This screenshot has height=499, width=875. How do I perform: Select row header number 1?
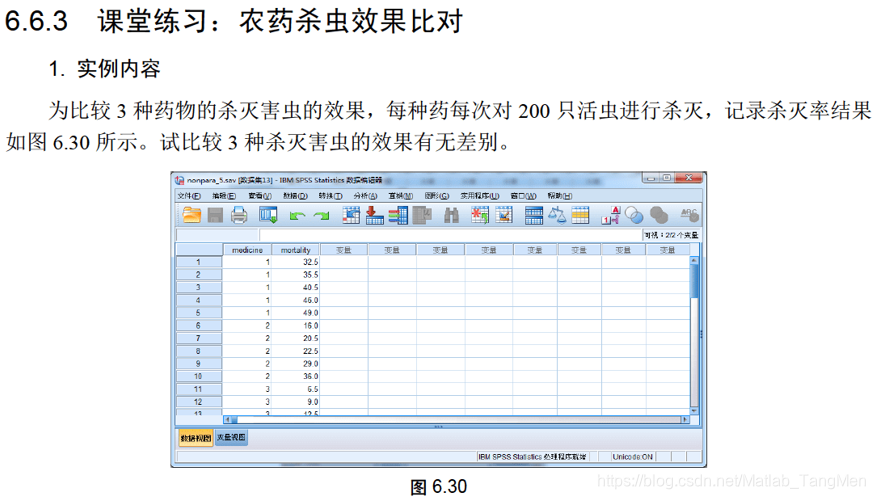click(199, 262)
